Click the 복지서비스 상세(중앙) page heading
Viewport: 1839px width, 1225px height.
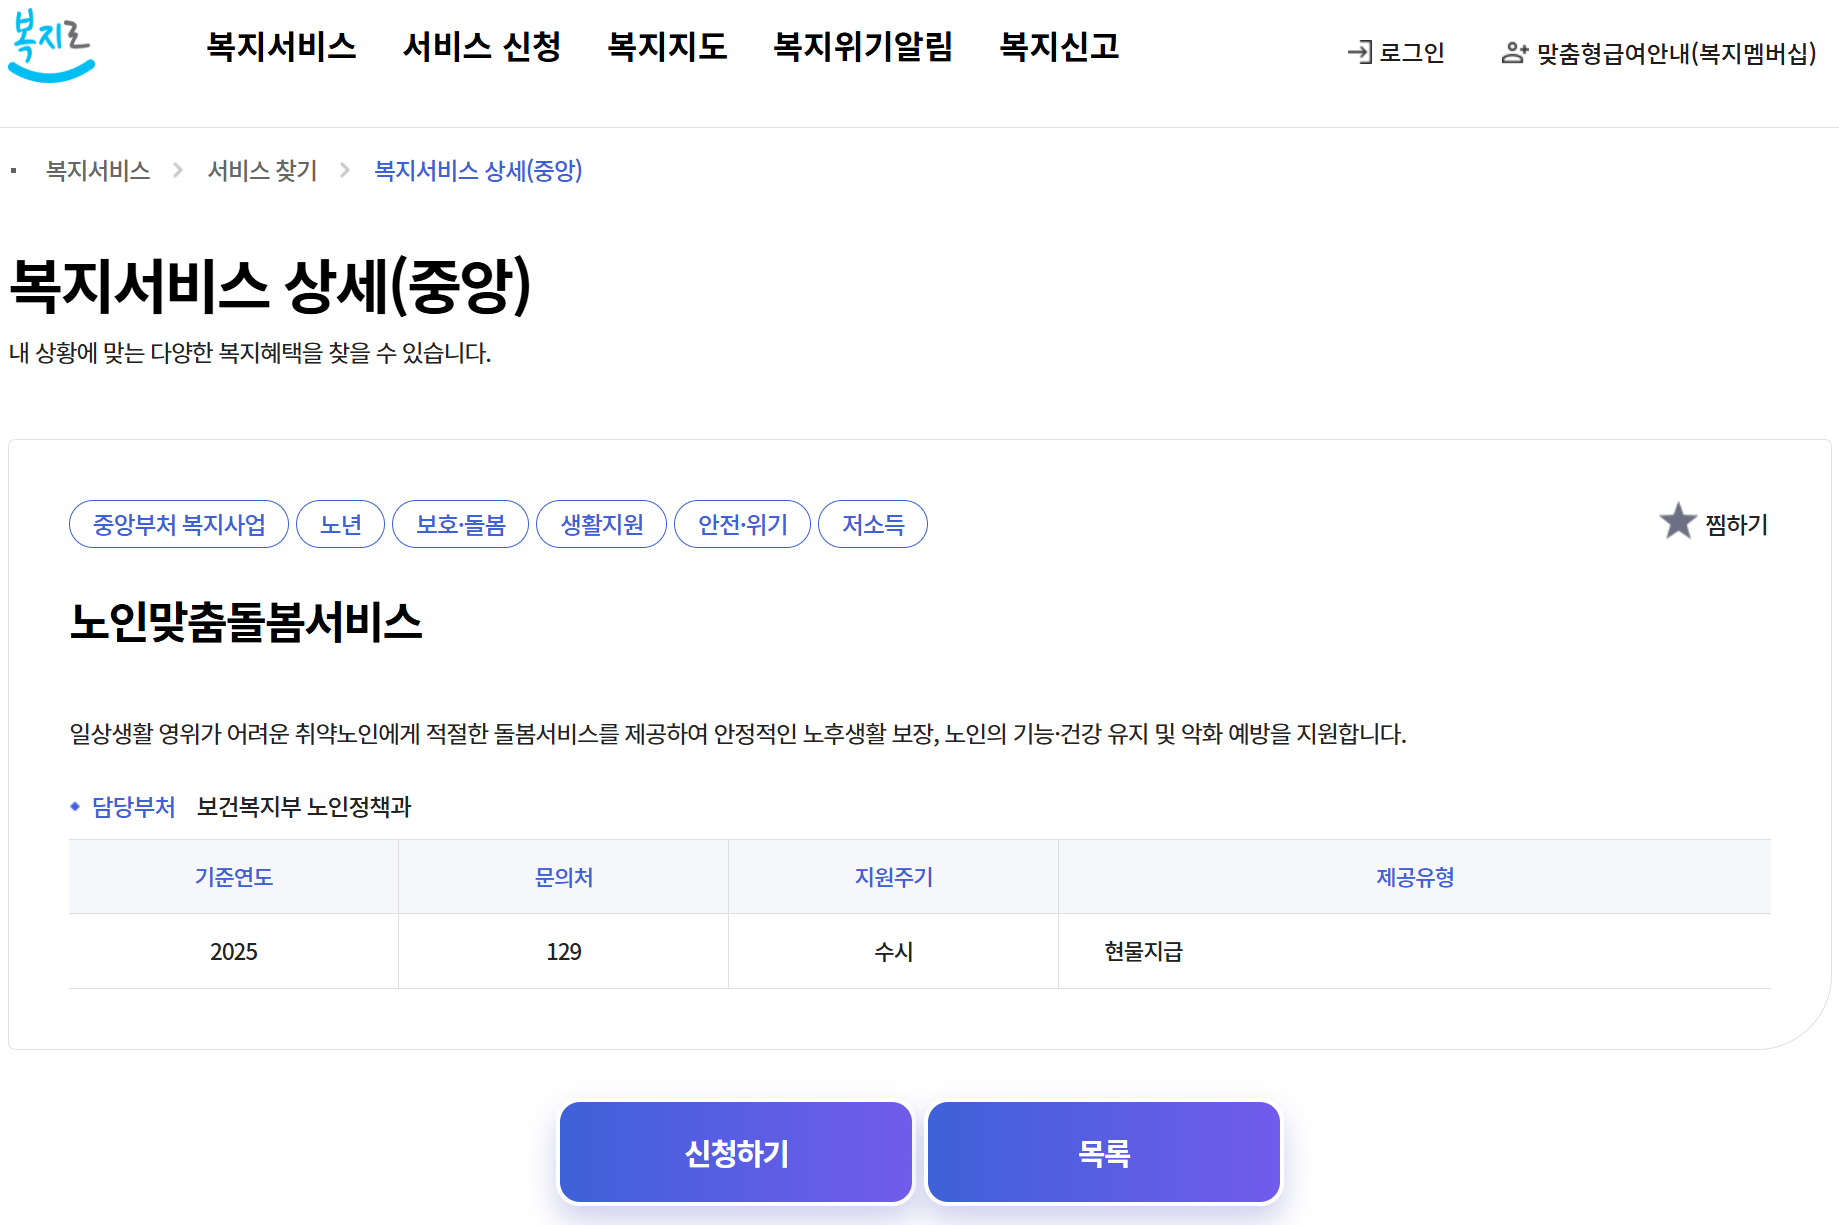click(x=270, y=286)
